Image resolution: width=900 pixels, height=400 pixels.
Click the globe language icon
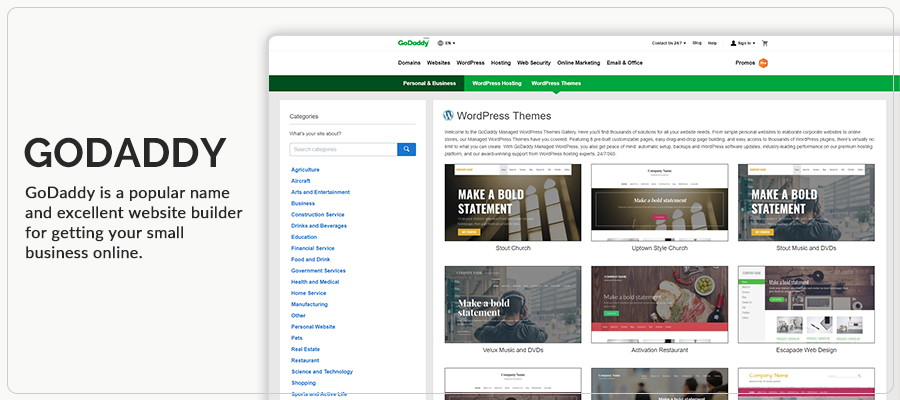(440, 43)
